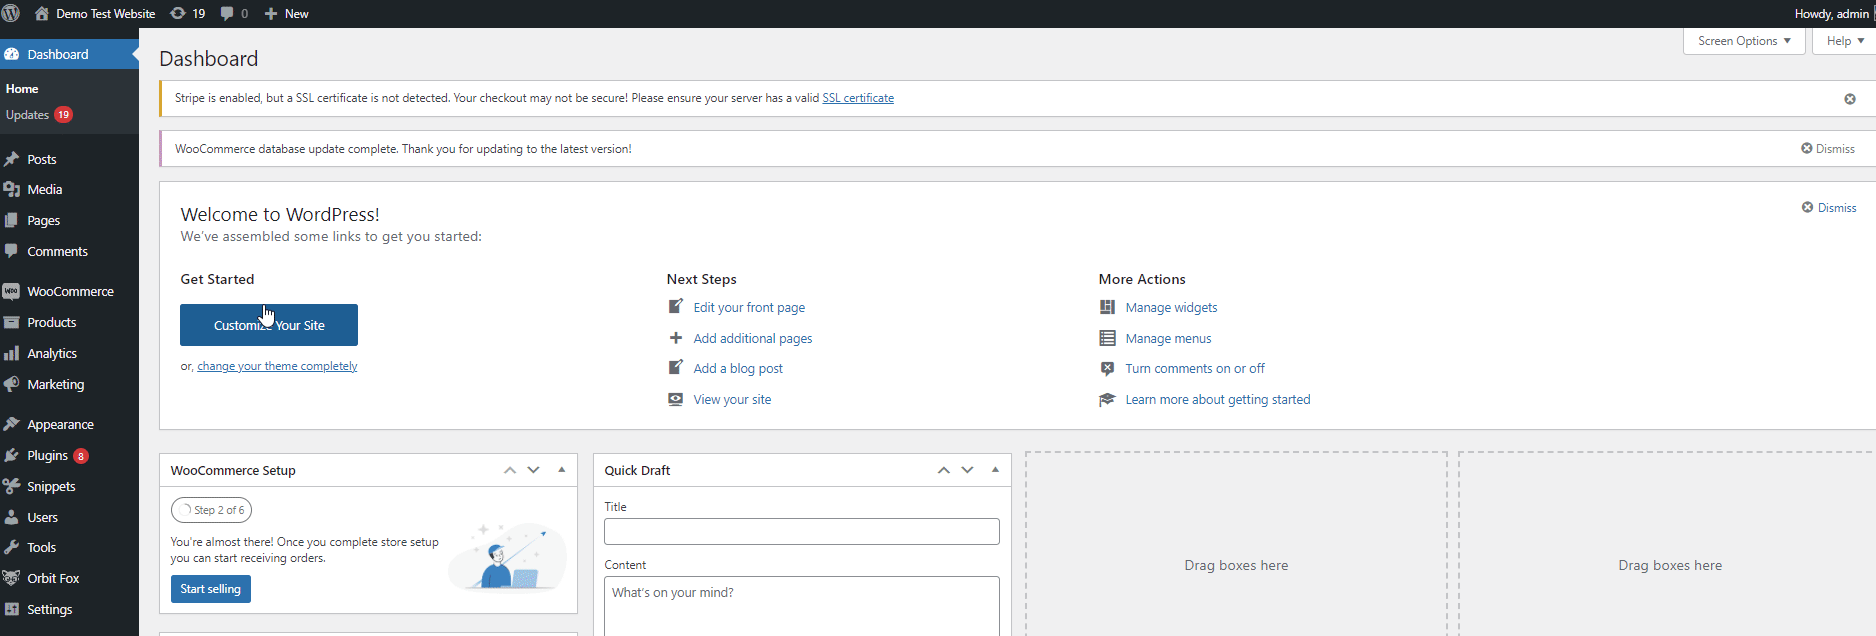Close the Stripe SSL warning notice
The width and height of the screenshot is (1876, 636).
coord(1850,99)
